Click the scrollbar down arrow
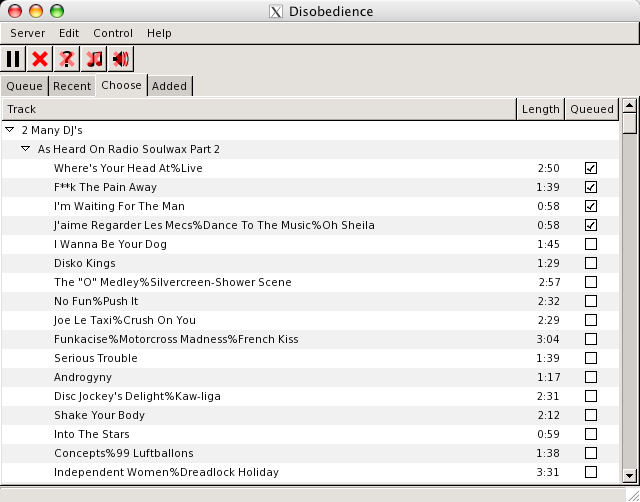The width and height of the screenshot is (640, 502). click(629, 475)
